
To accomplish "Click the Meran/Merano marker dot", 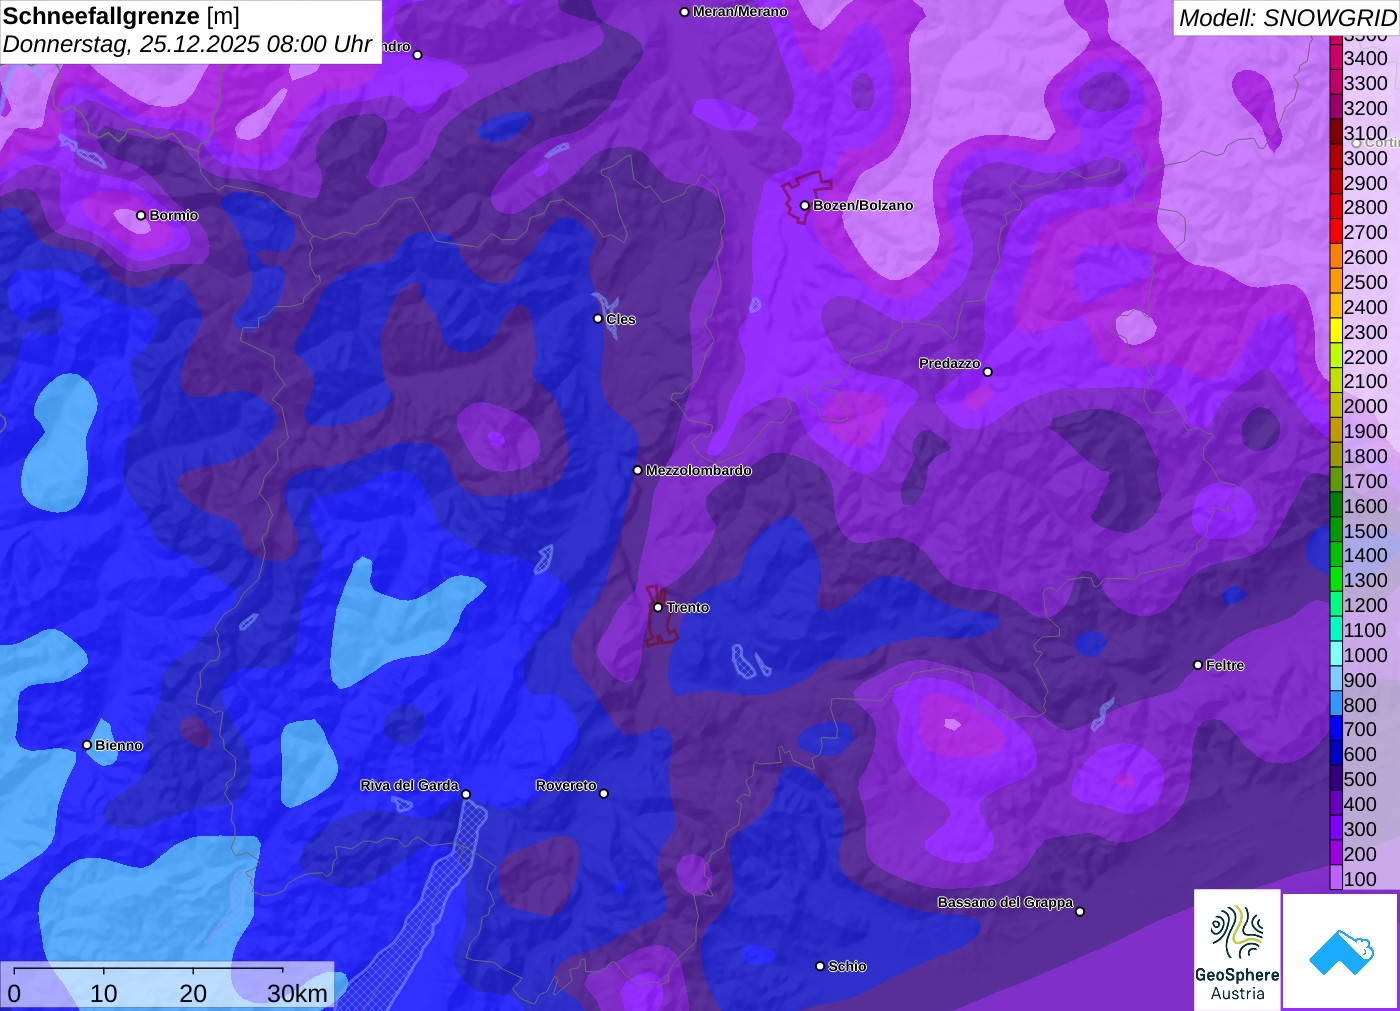I will (684, 12).
